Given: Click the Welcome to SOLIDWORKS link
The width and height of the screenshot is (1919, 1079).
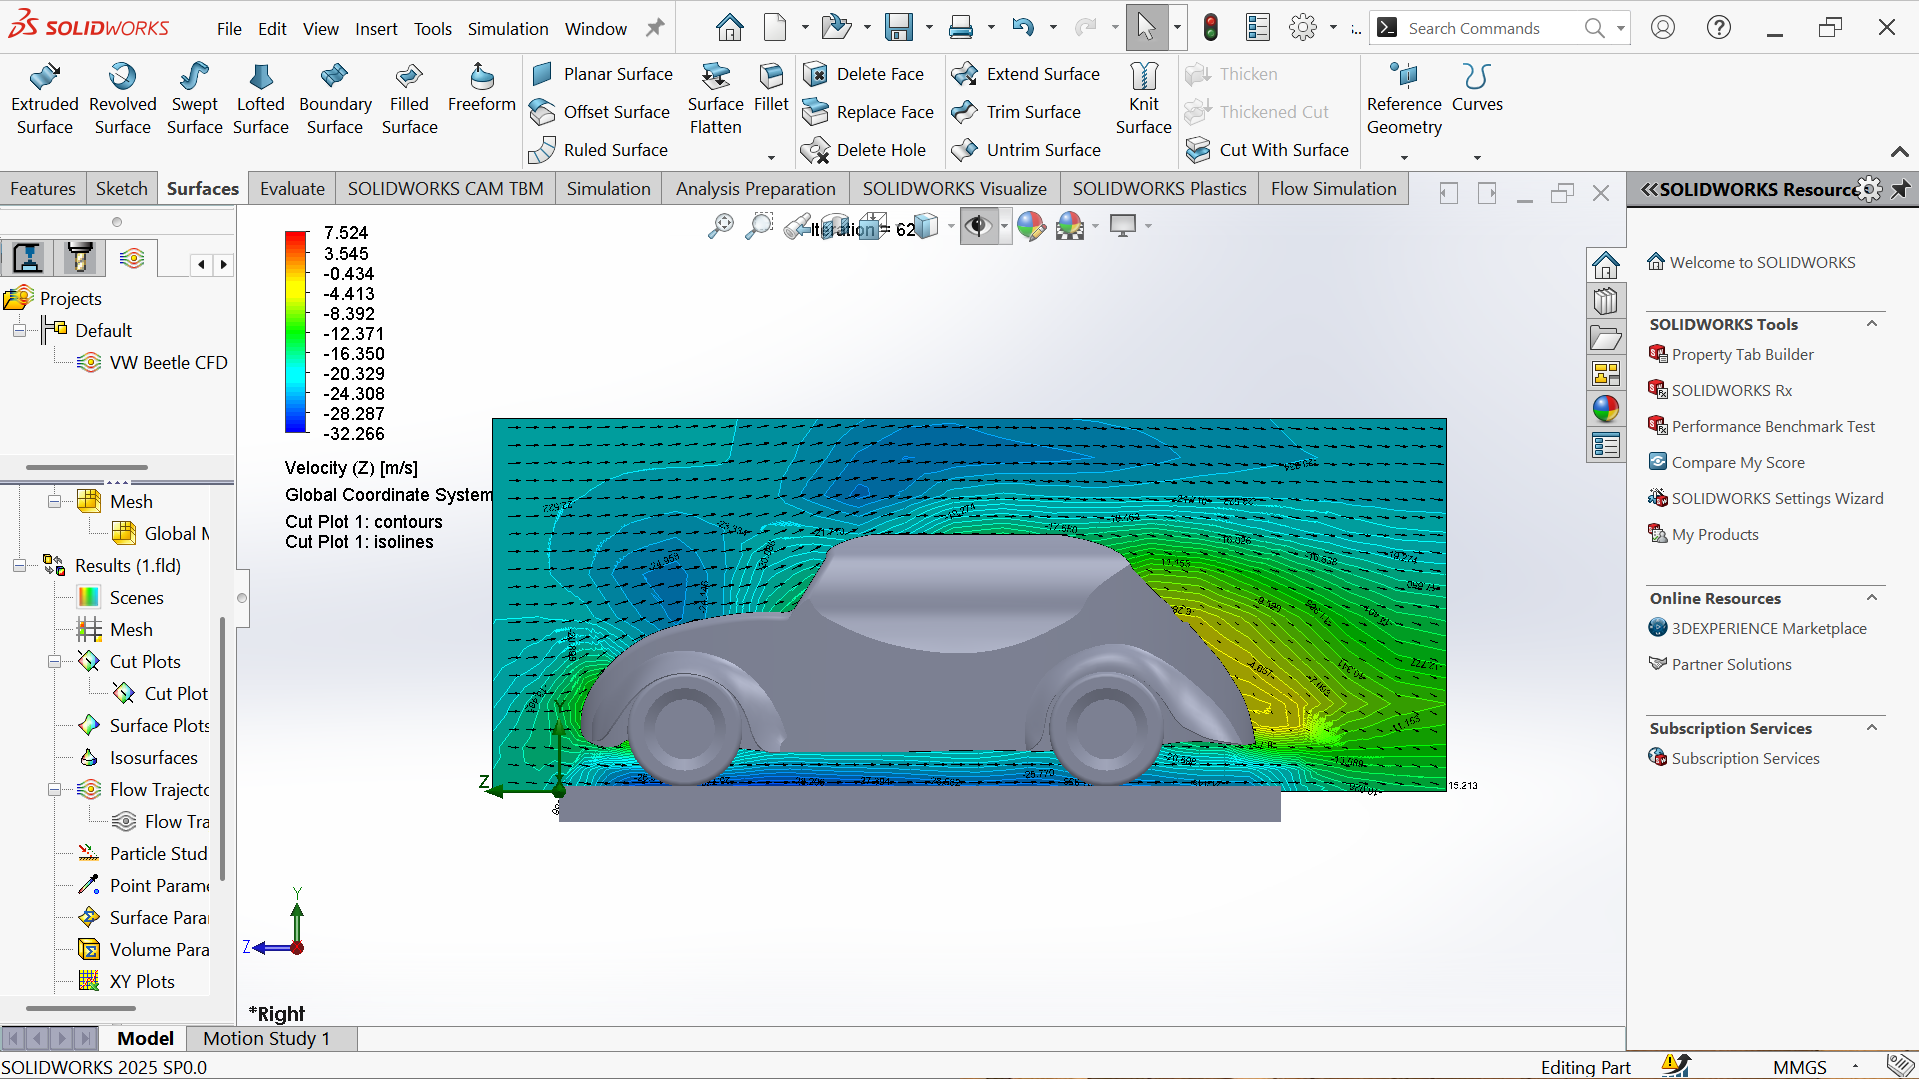Looking at the screenshot, I should click(x=1762, y=263).
